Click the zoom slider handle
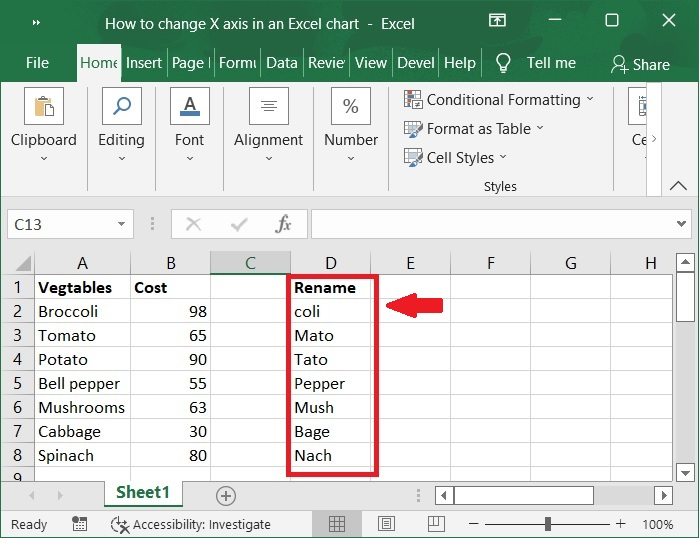 pyautogui.click(x=548, y=524)
